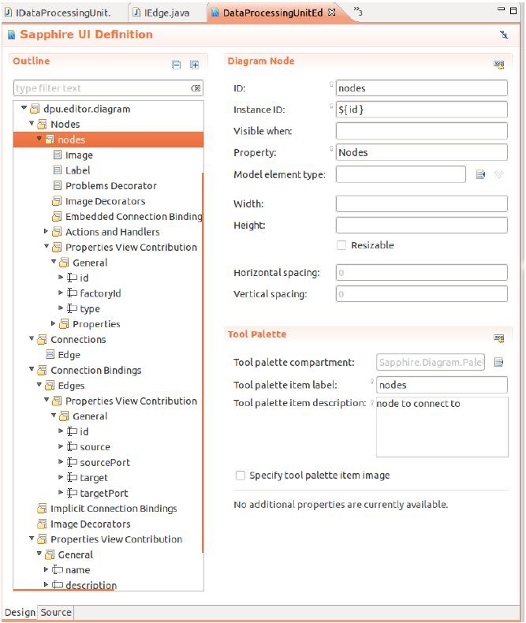Click Tool Palette section header icon
526x623 pixels.
pos(499,338)
